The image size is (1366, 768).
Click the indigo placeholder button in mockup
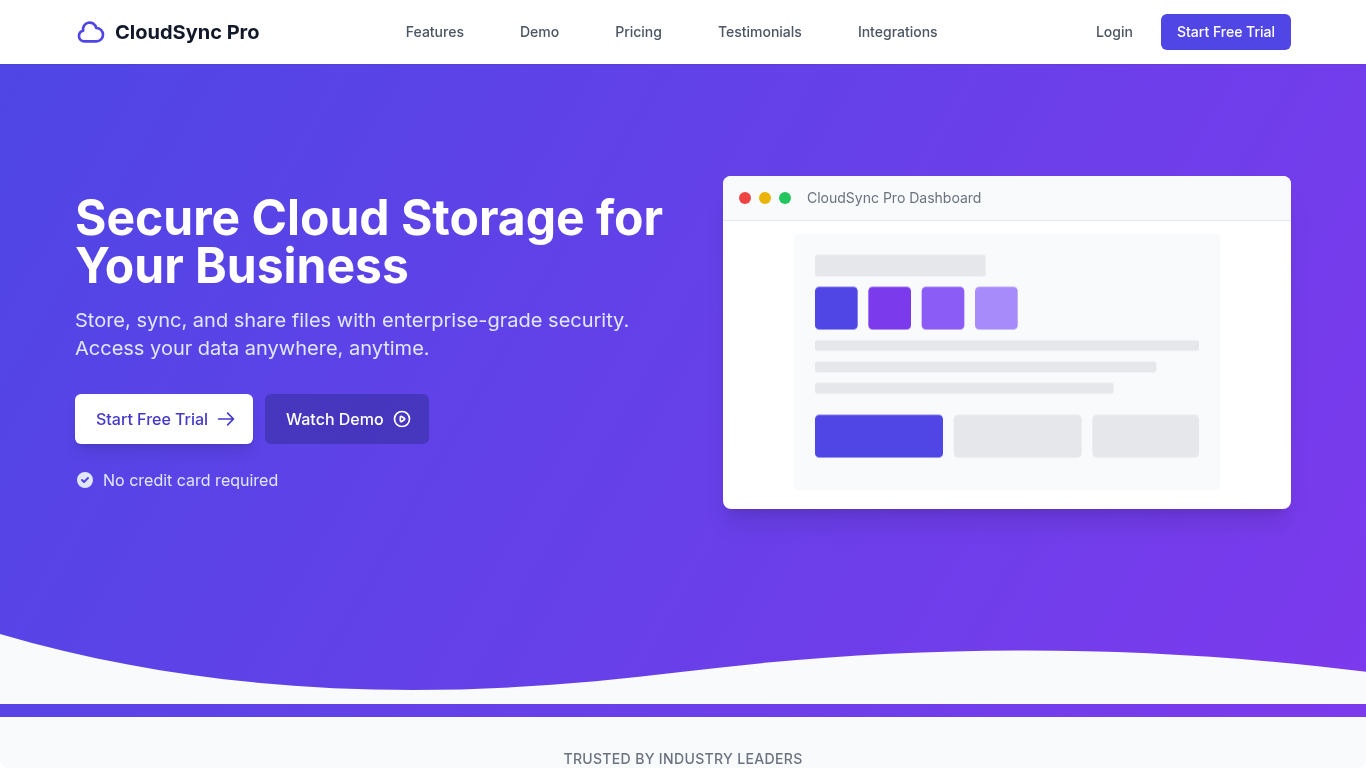pos(879,436)
